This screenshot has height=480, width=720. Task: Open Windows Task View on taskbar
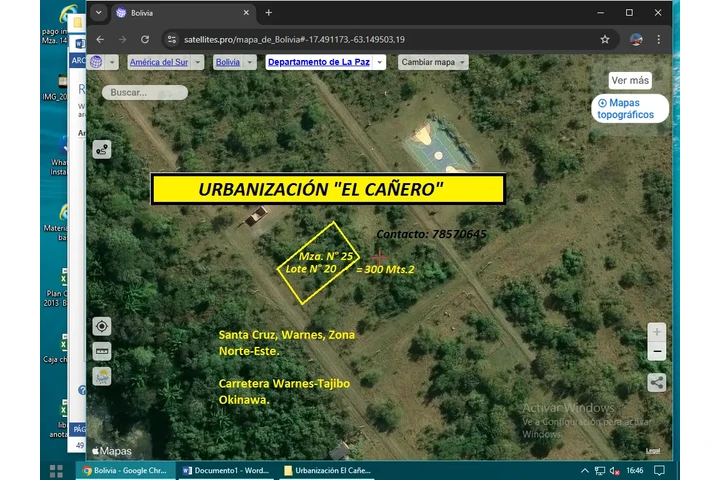point(56,470)
